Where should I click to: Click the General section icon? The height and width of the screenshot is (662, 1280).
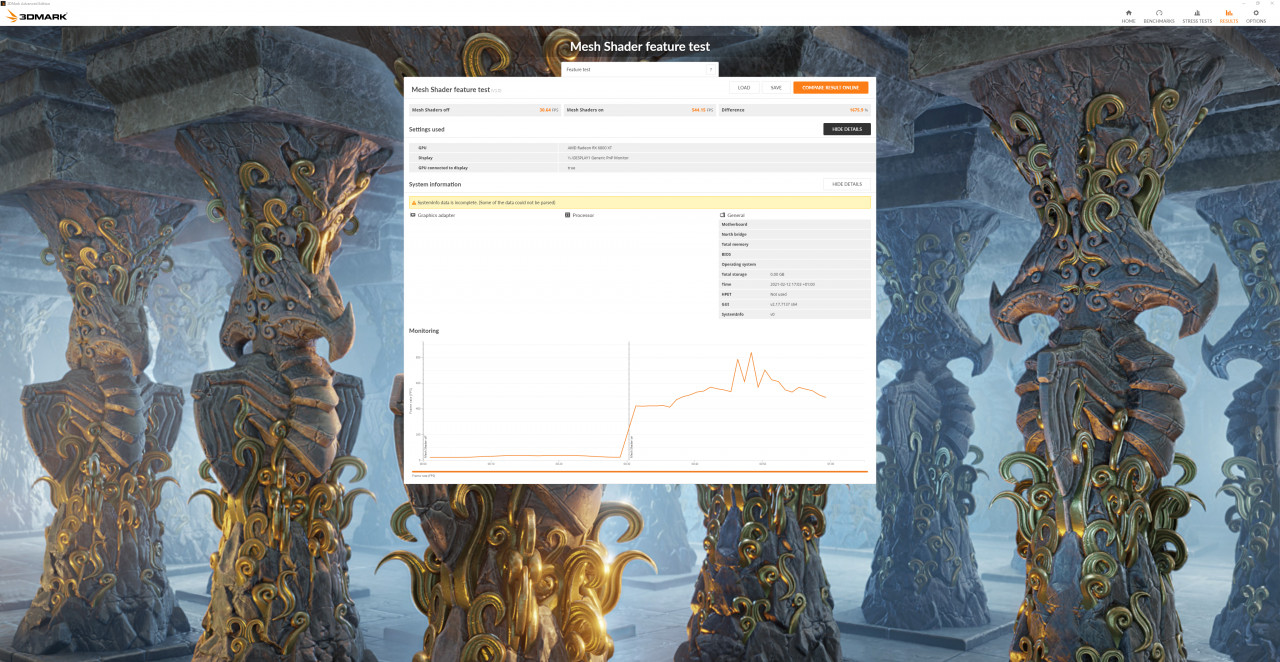723,215
